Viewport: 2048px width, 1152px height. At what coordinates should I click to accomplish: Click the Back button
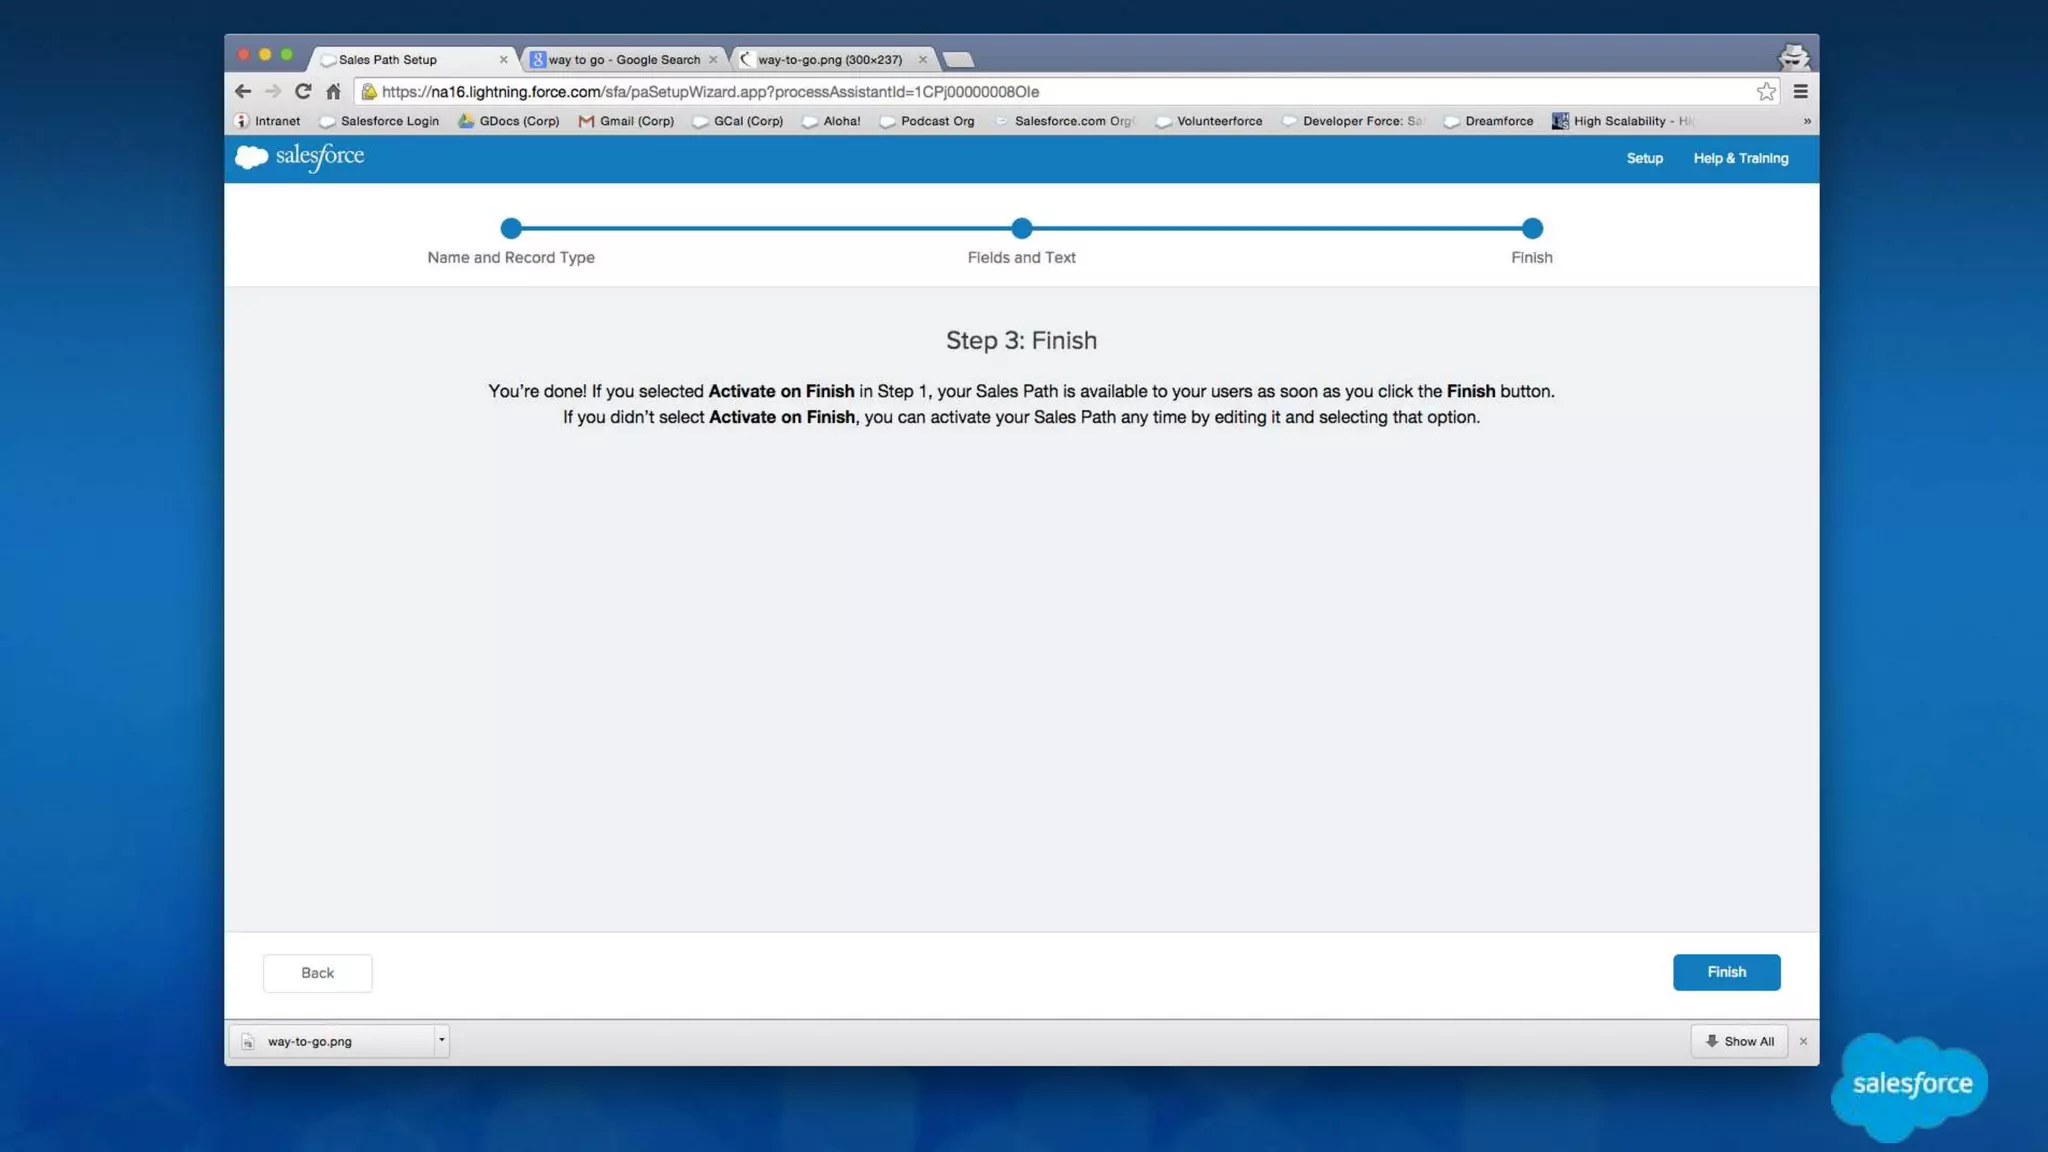[x=317, y=973]
